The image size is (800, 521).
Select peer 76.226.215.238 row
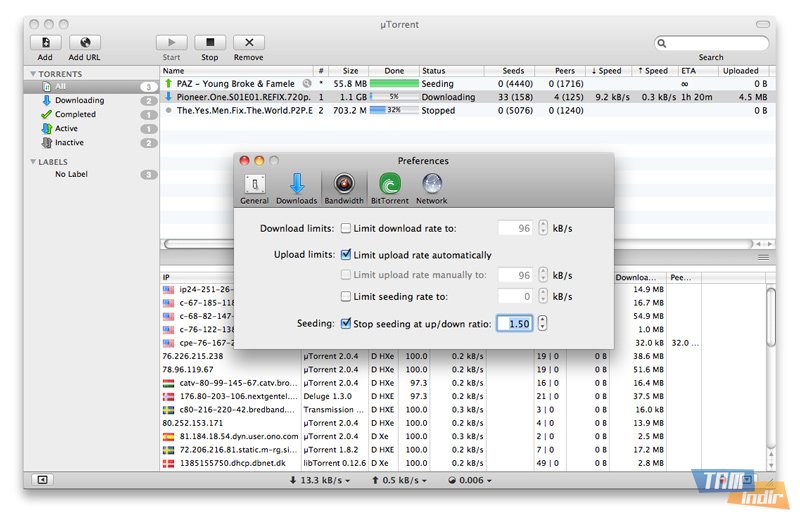coord(464,356)
